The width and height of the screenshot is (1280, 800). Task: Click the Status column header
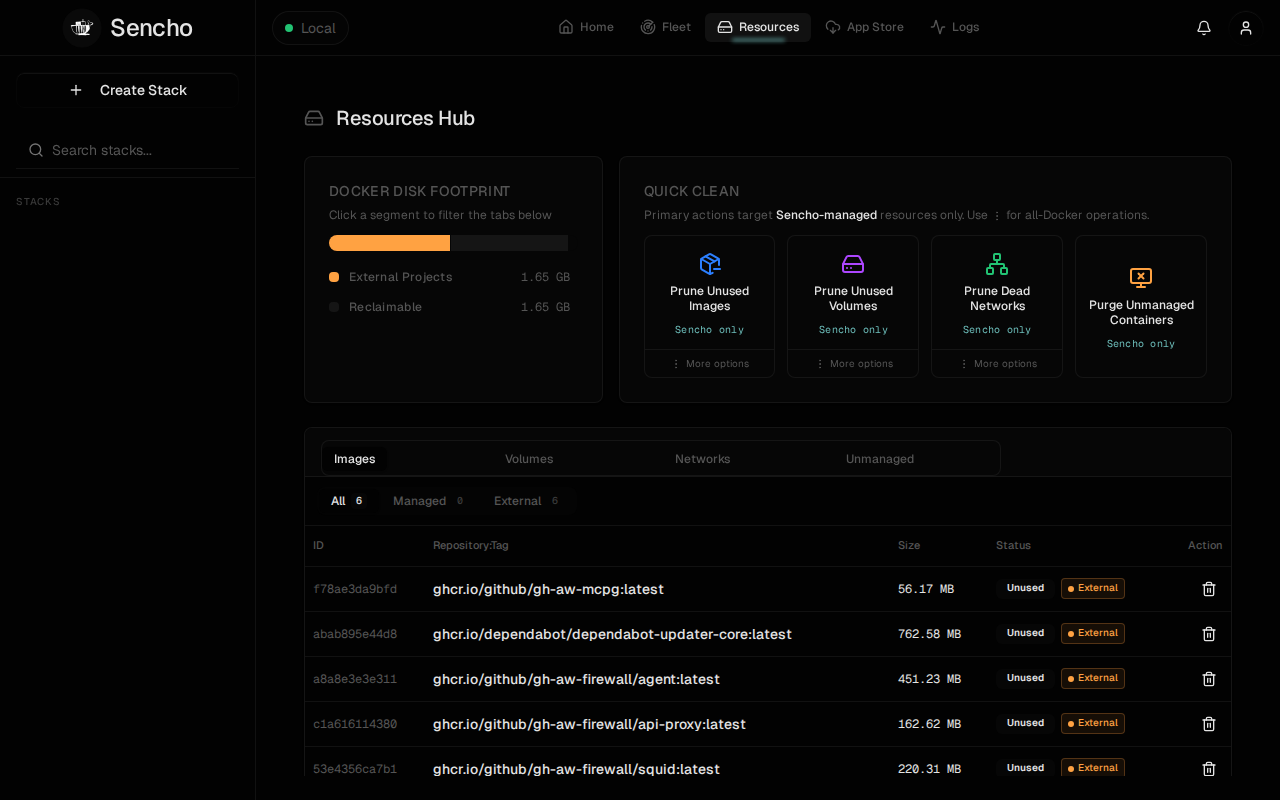(x=1013, y=545)
